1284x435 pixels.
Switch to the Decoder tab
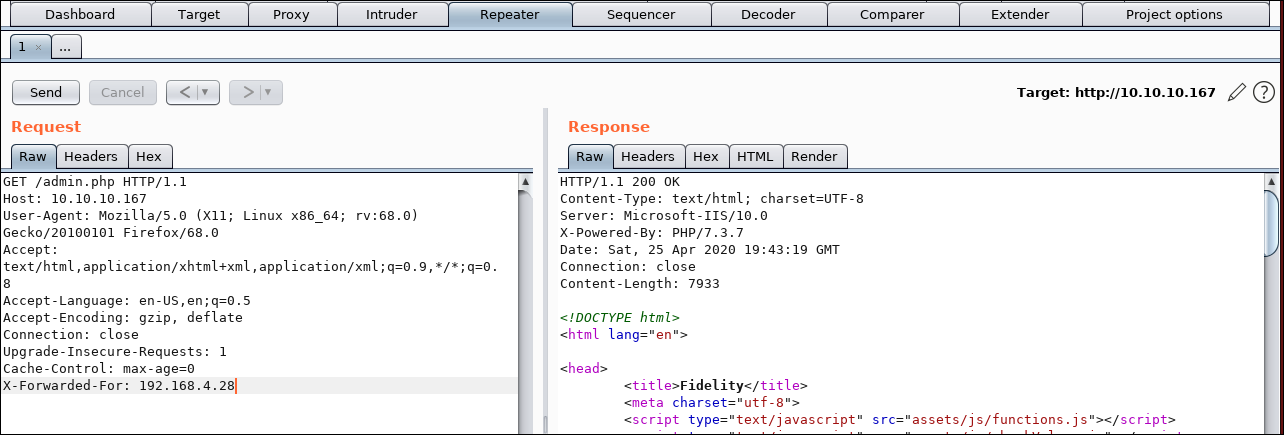coord(768,15)
